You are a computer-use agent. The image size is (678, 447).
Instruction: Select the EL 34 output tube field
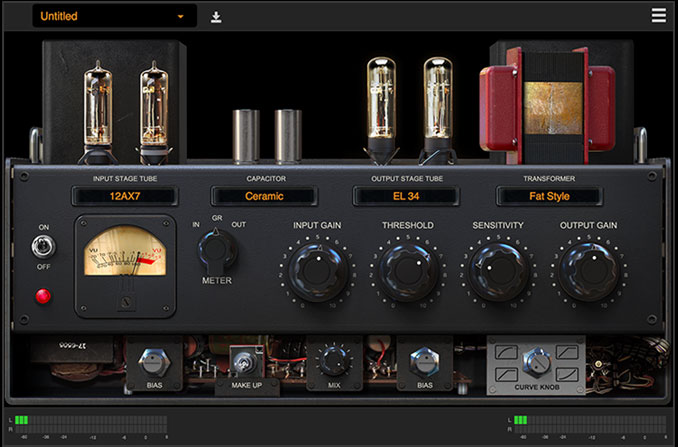pos(407,197)
